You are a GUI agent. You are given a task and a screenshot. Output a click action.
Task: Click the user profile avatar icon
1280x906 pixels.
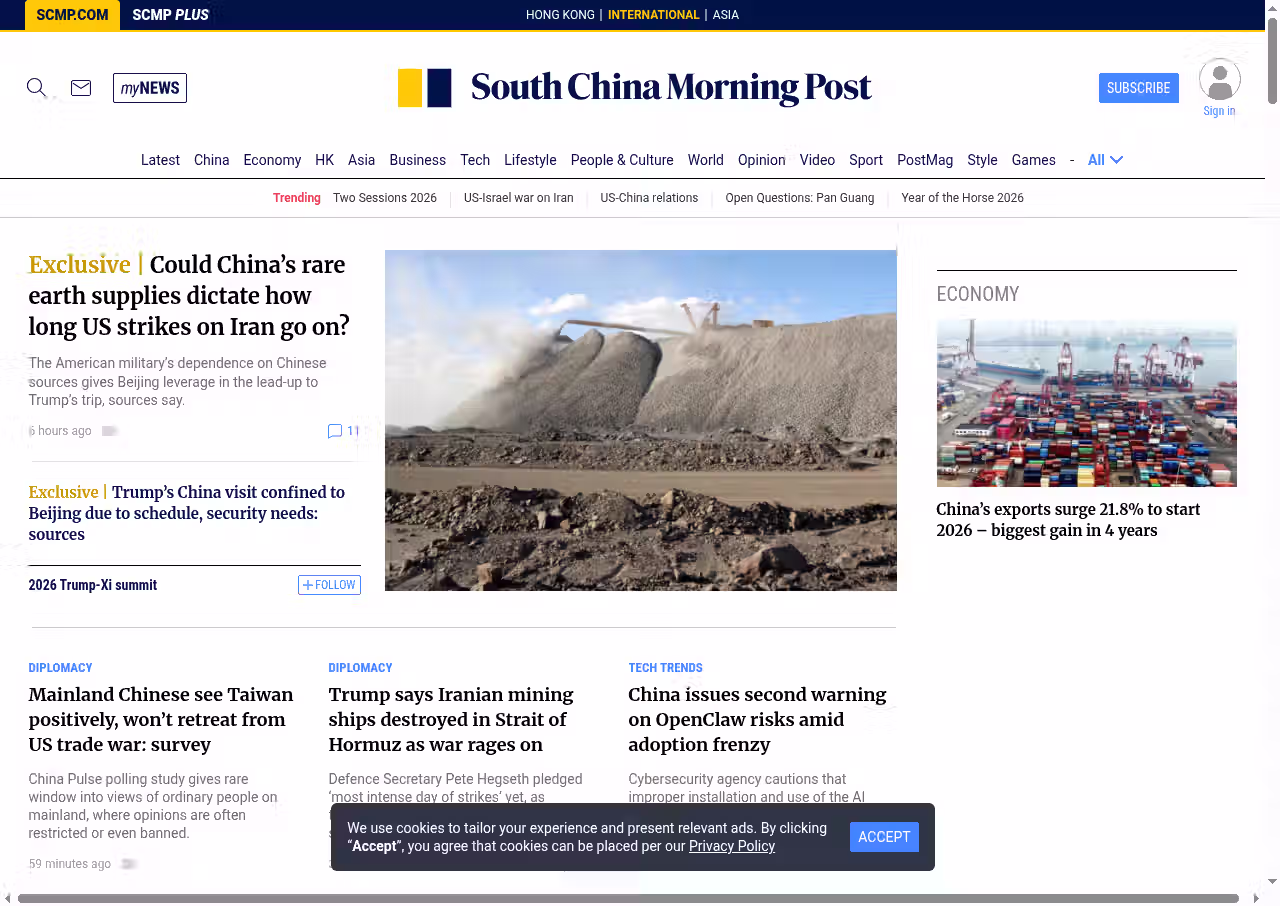(x=1219, y=80)
